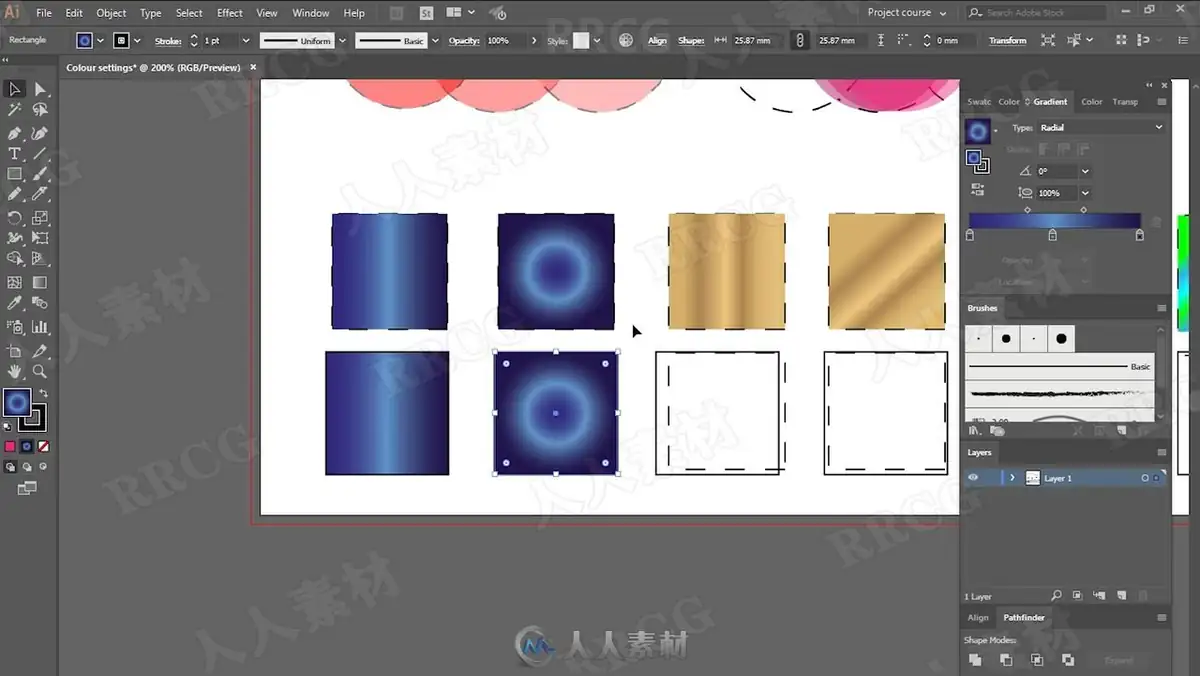This screenshot has width=1200, height=676.
Task: Activate the Gradient fill mode button in the toolbox
Action: point(27,446)
